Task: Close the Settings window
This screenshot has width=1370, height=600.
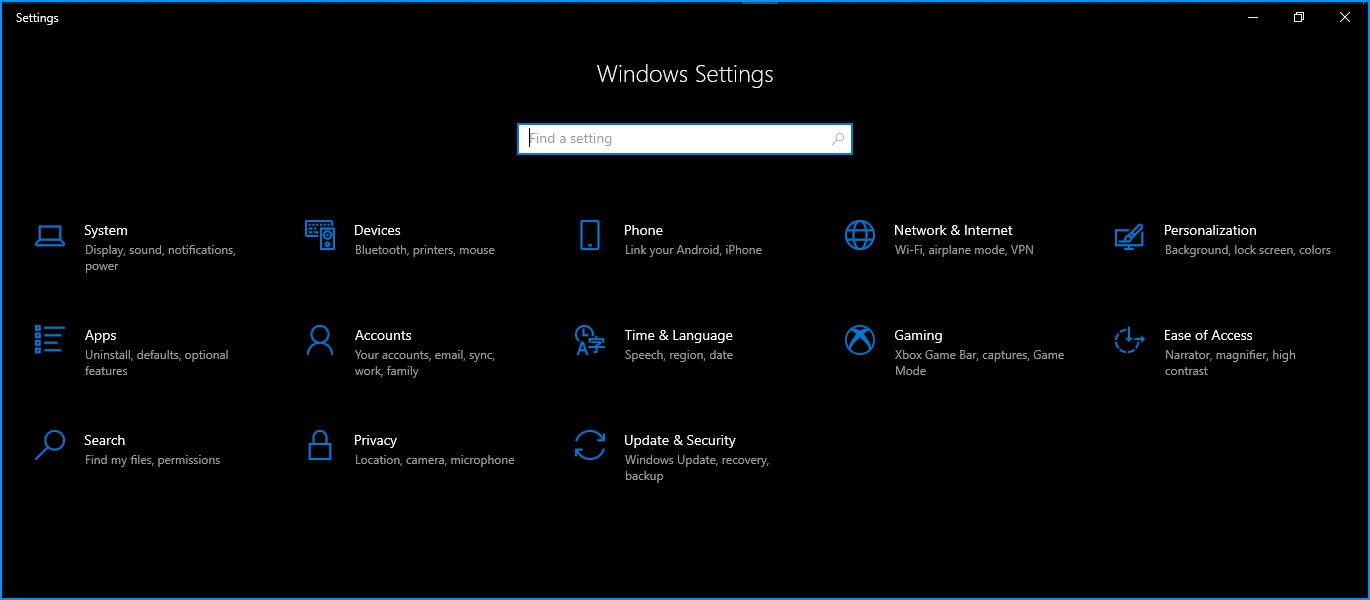Action: (1345, 17)
